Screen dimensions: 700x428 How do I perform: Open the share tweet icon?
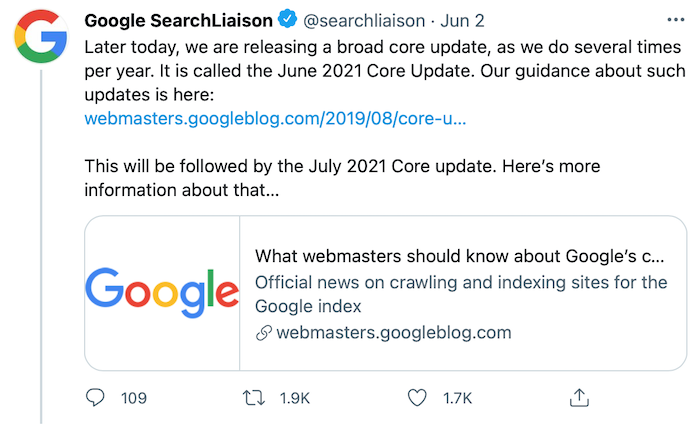click(579, 397)
